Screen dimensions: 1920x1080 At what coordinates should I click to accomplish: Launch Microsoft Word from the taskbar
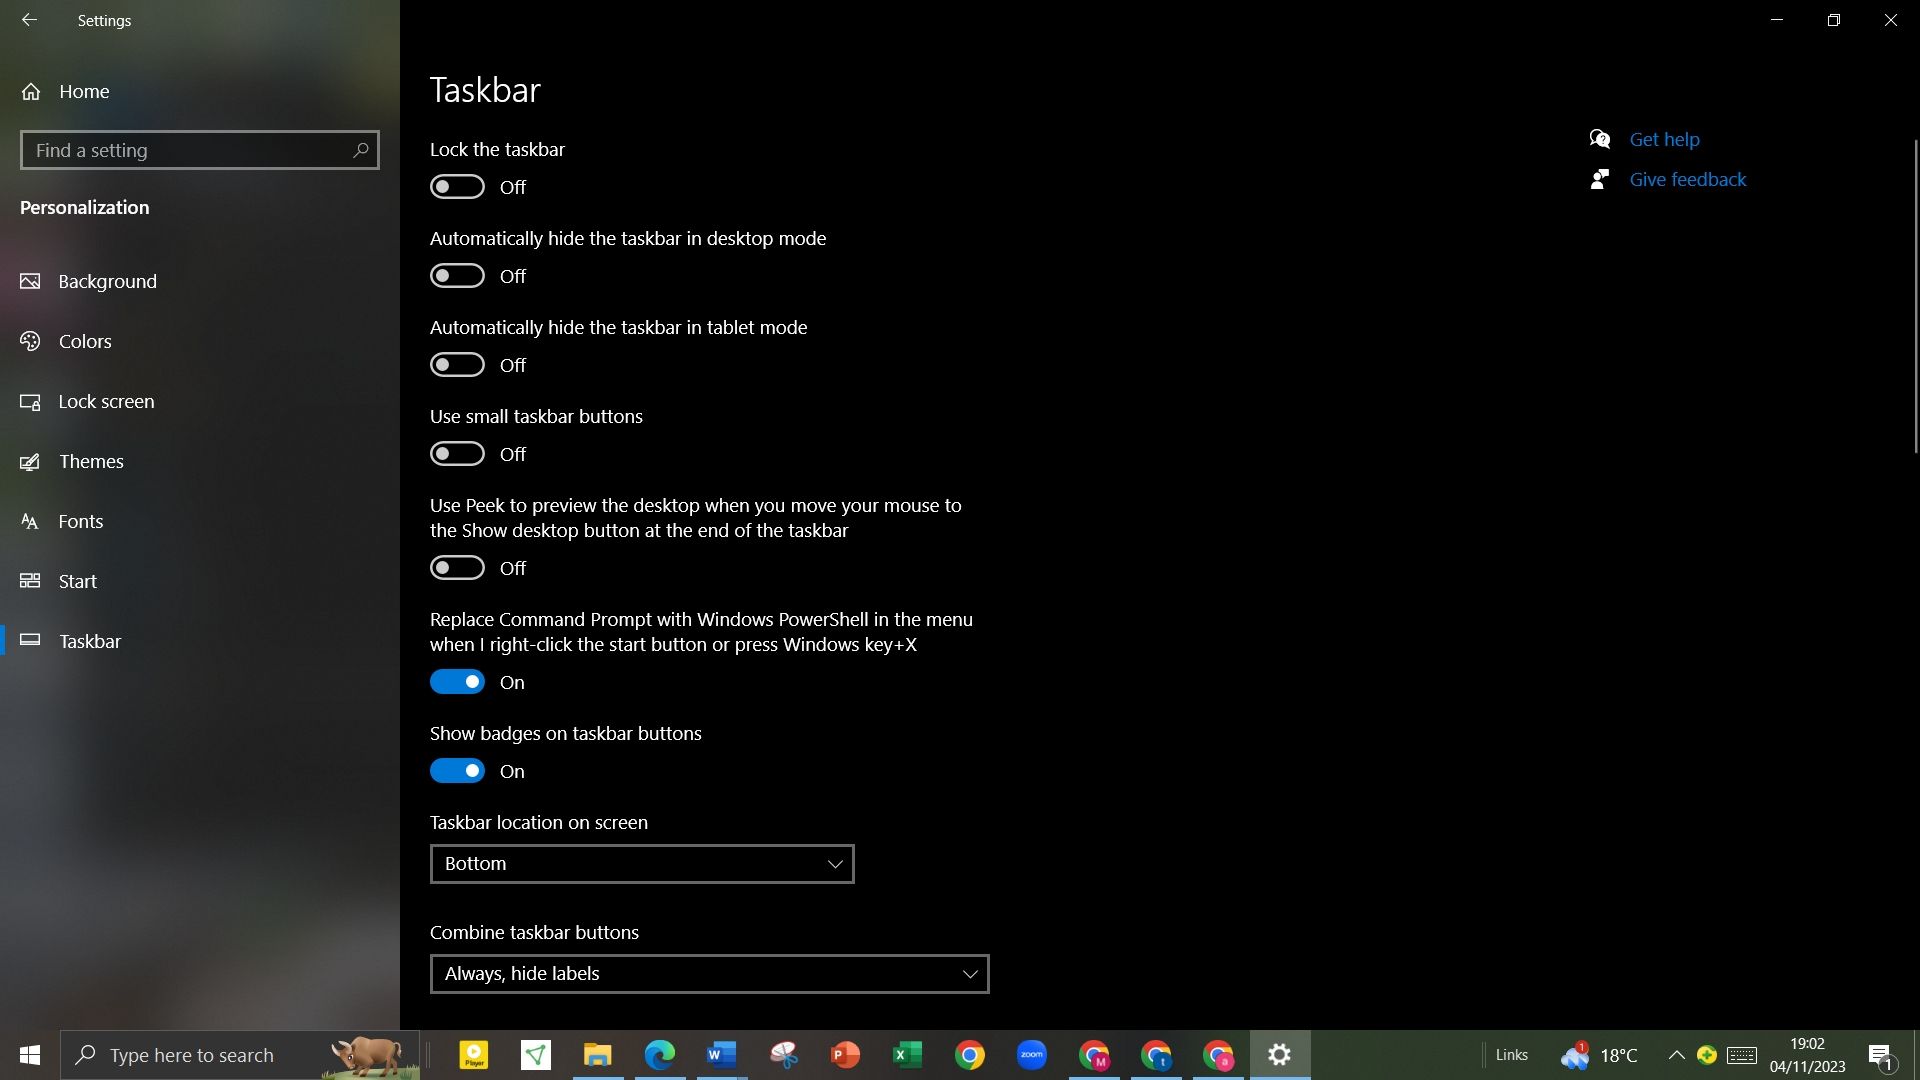[x=721, y=1054]
